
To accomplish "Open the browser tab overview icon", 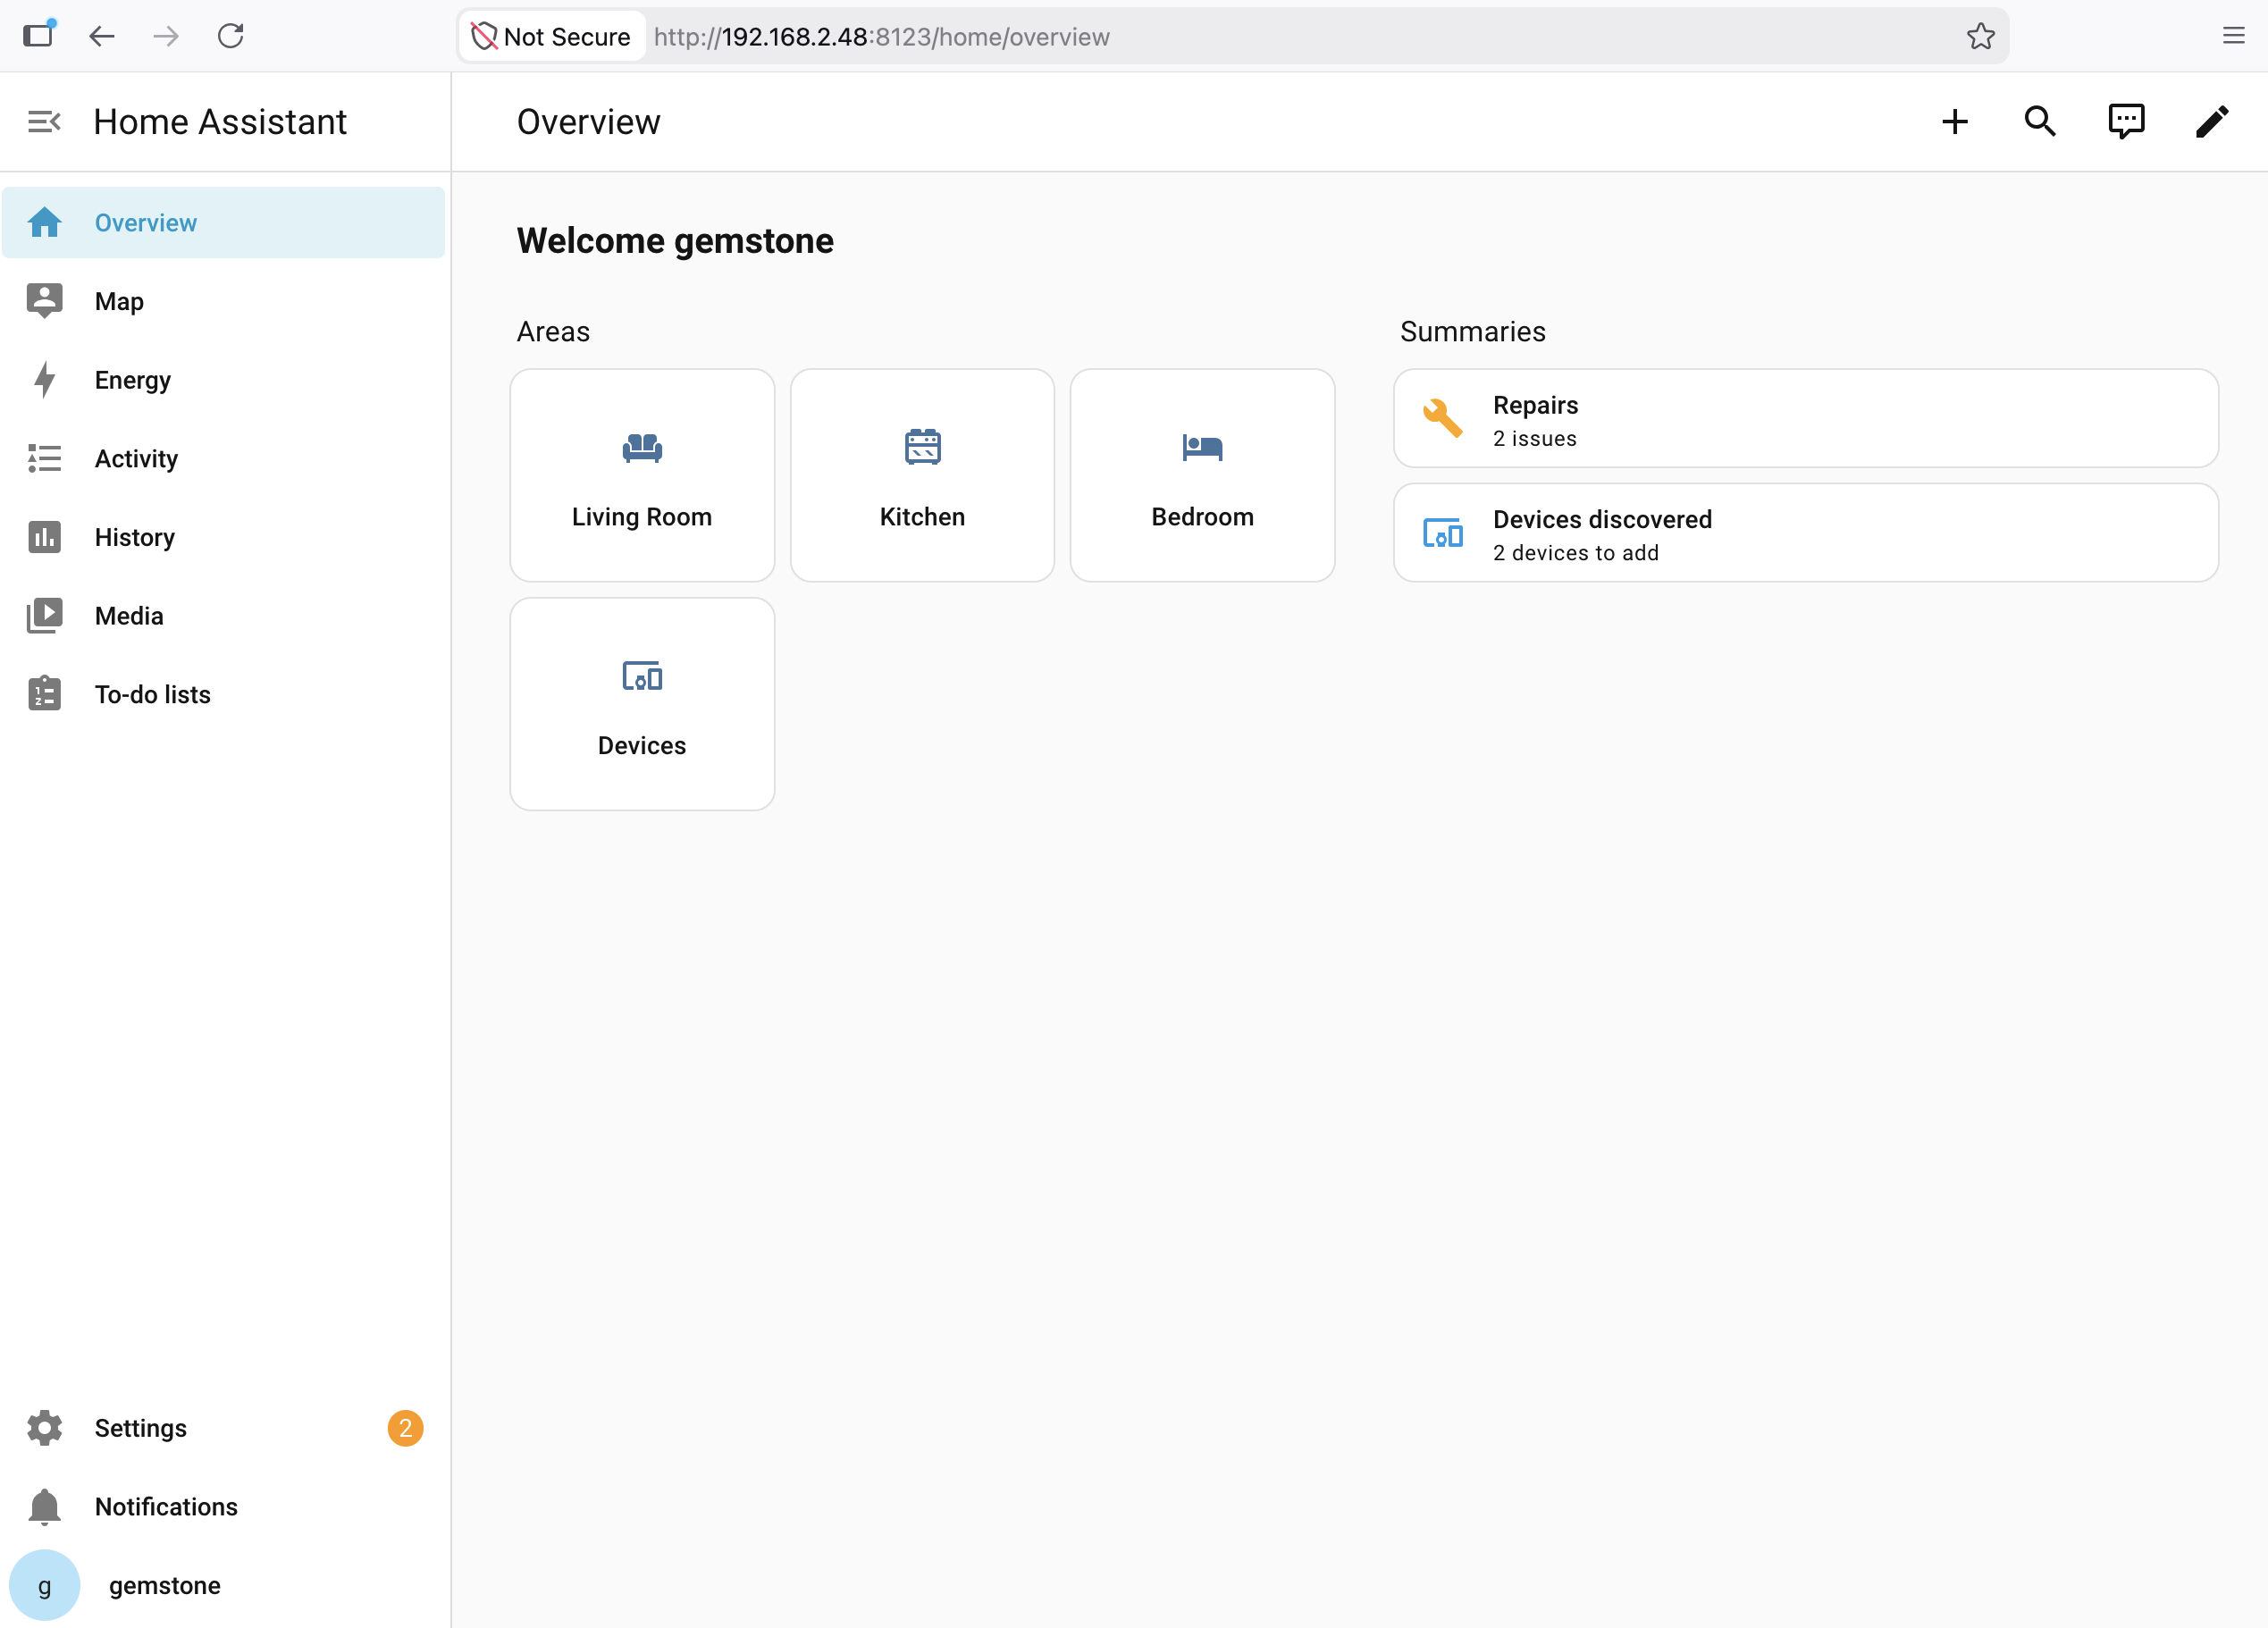I will coord(39,35).
